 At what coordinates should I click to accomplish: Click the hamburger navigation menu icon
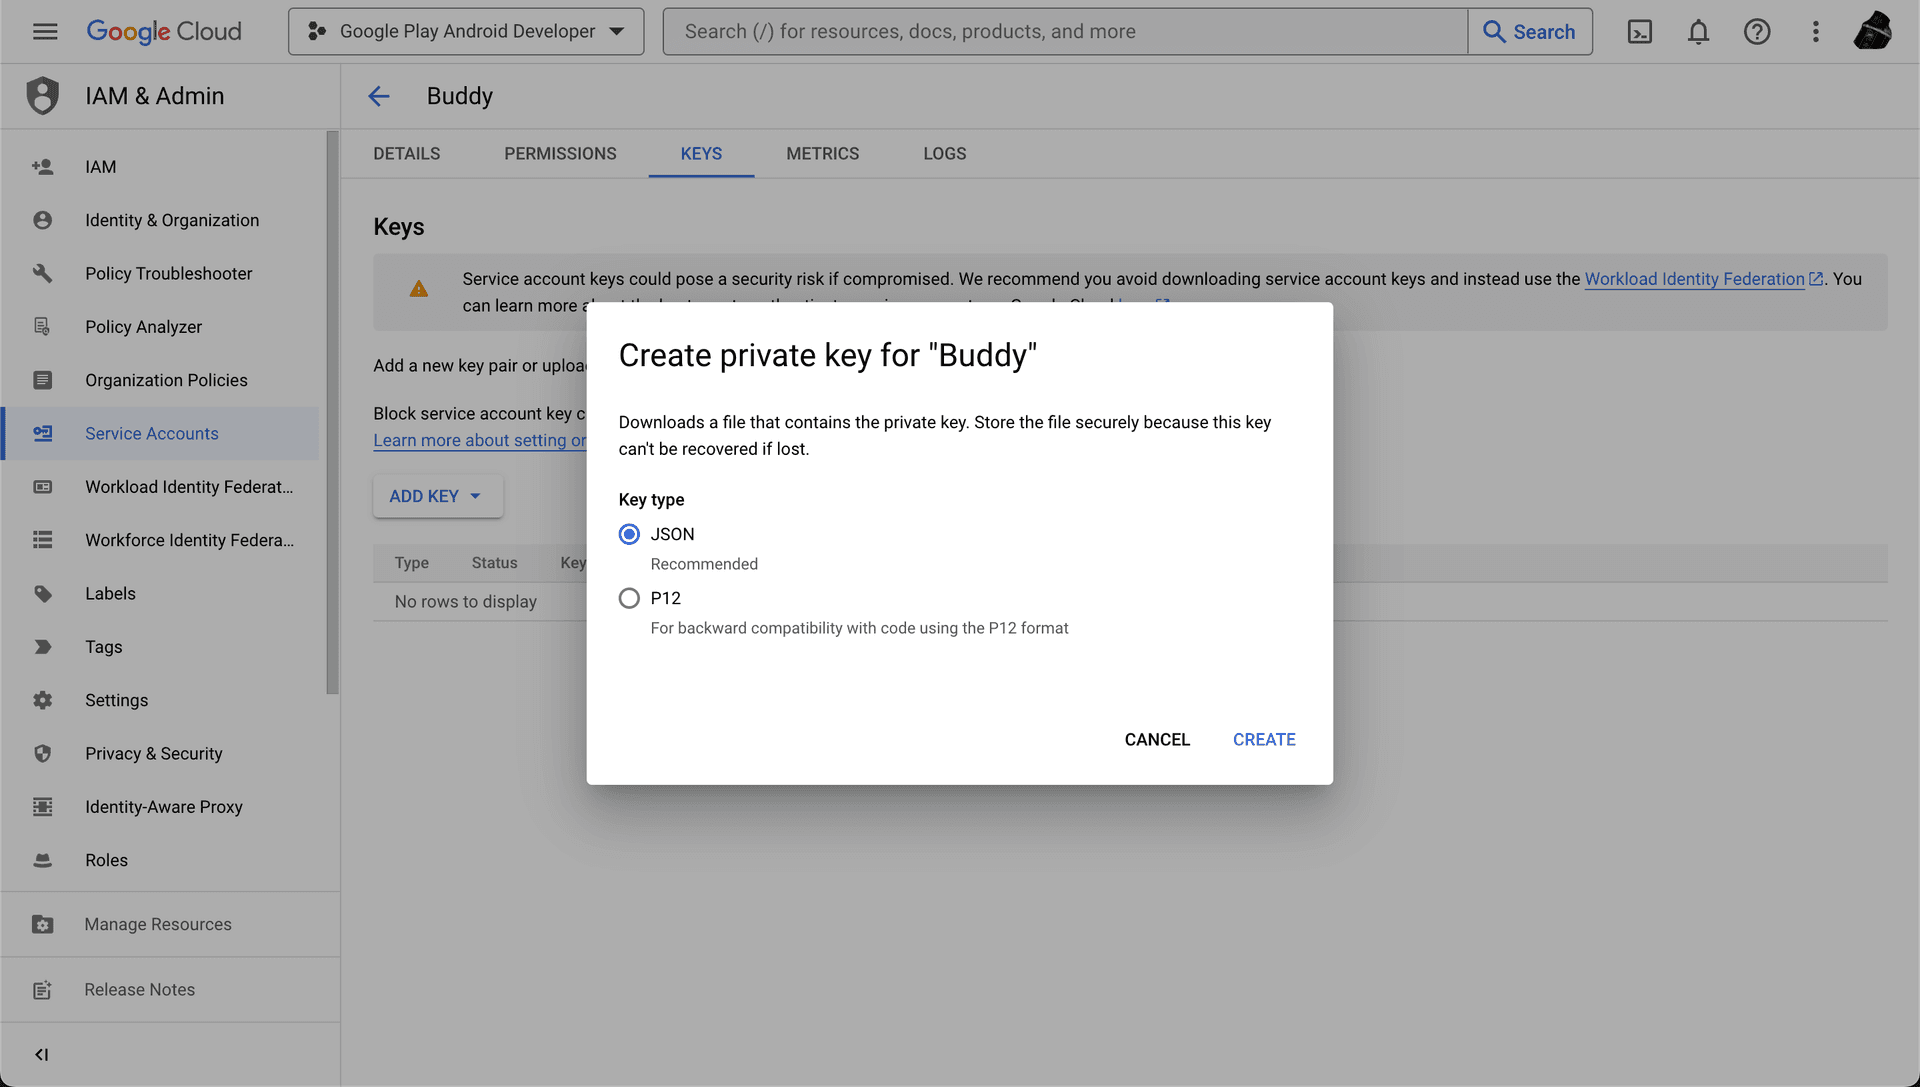pyautogui.click(x=45, y=32)
